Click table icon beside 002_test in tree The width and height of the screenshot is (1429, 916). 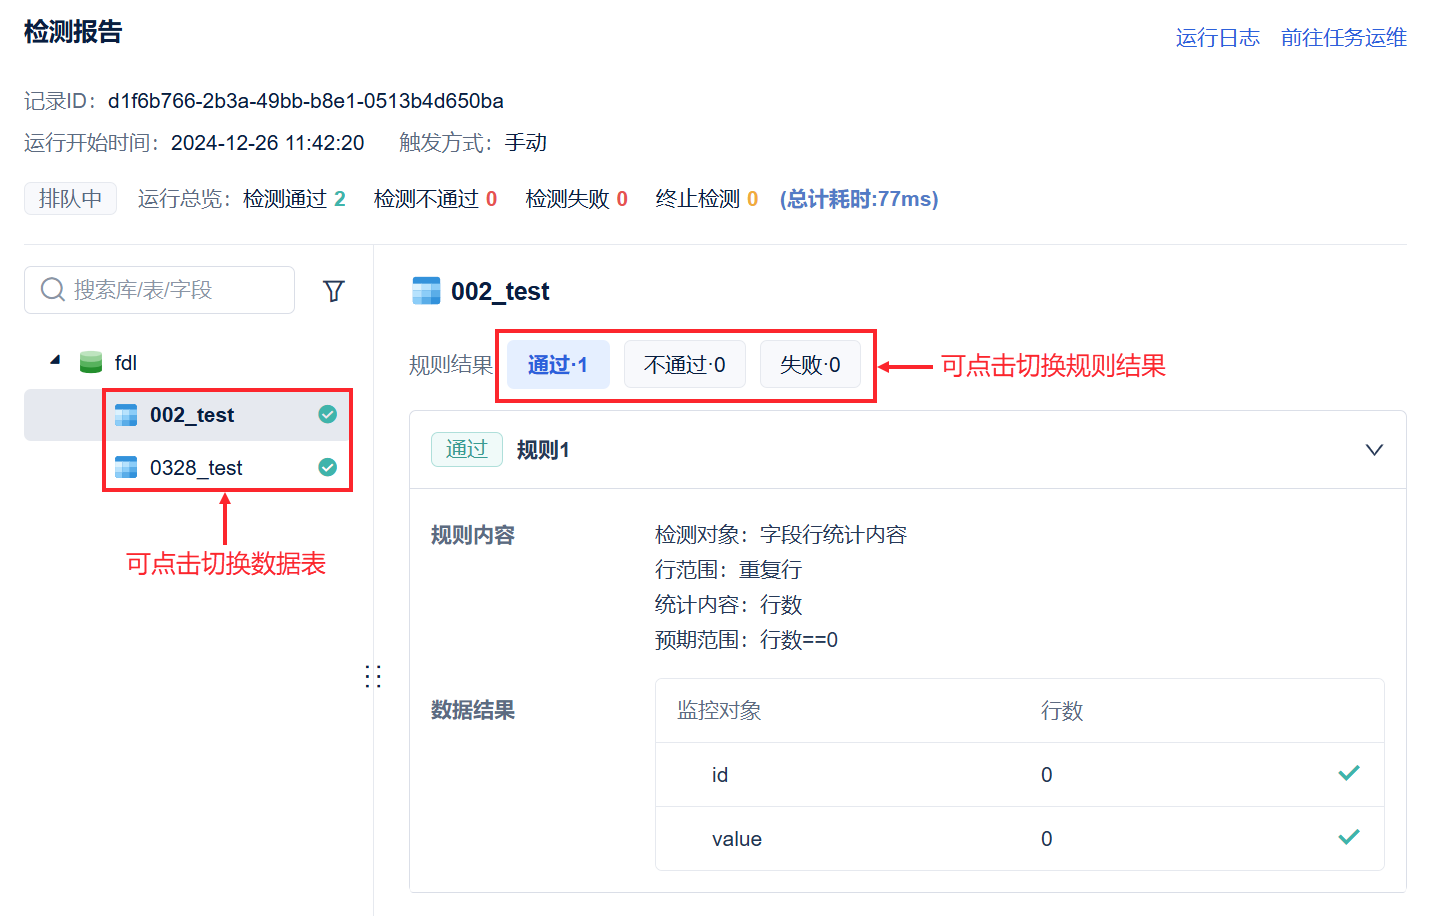pyautogui.click(x=126, y=415)
